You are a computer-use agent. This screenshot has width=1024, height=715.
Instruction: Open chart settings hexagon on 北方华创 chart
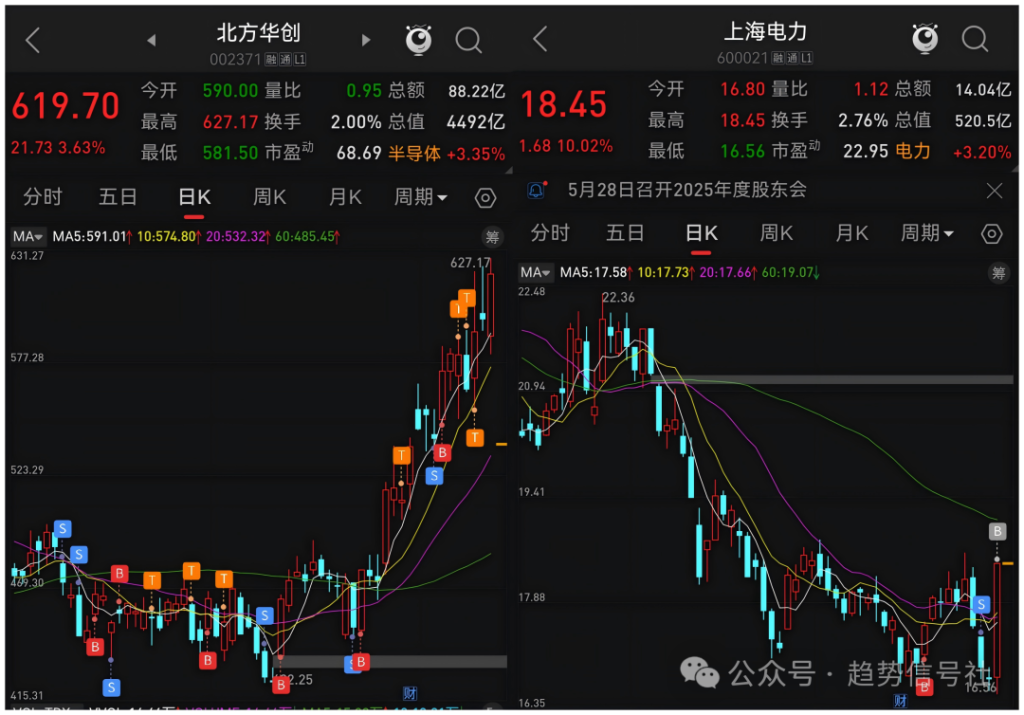[x=485, y=198]
